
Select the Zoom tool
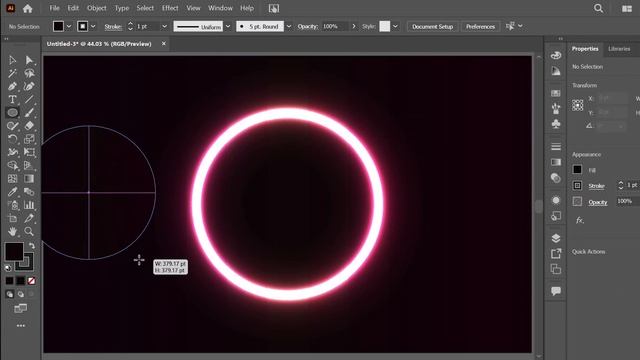[x=29, y=231]
